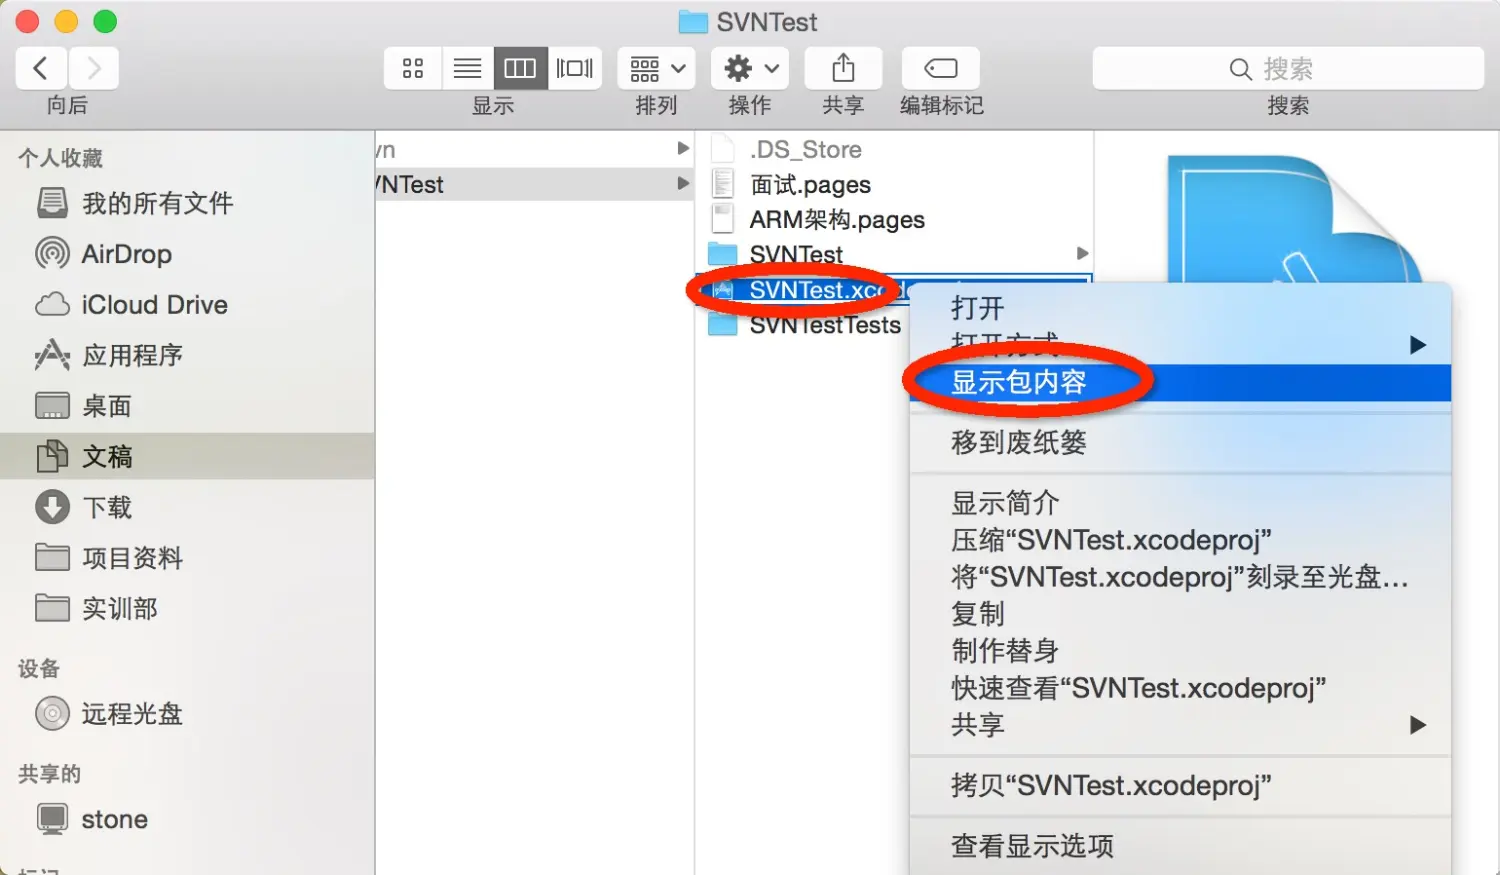Go back with the left chevron button
The image size is (1500, 875).
click(41, 68)
